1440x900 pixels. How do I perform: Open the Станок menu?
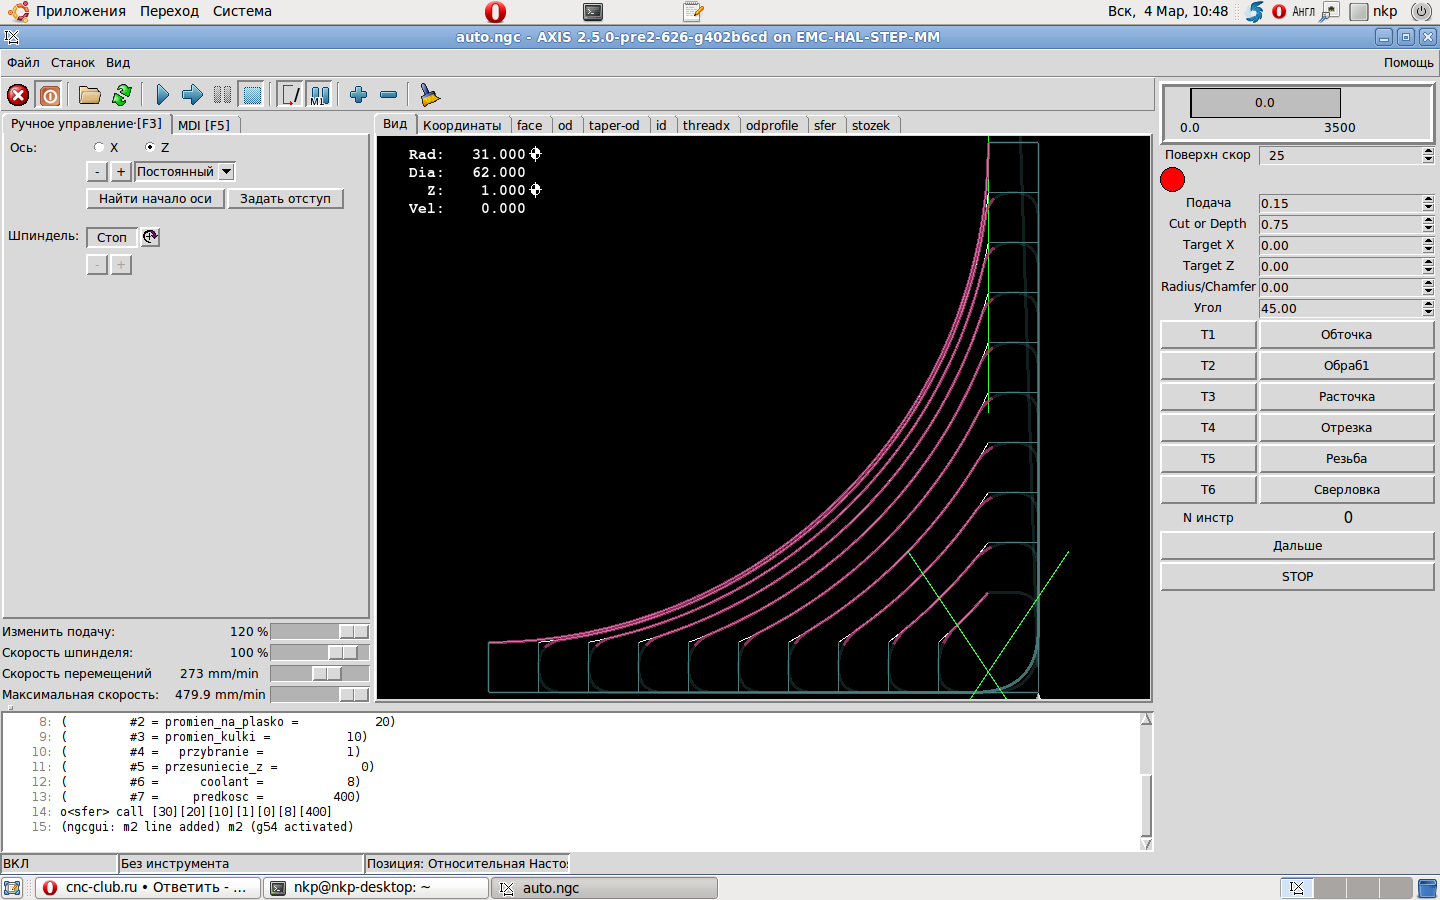73,62
